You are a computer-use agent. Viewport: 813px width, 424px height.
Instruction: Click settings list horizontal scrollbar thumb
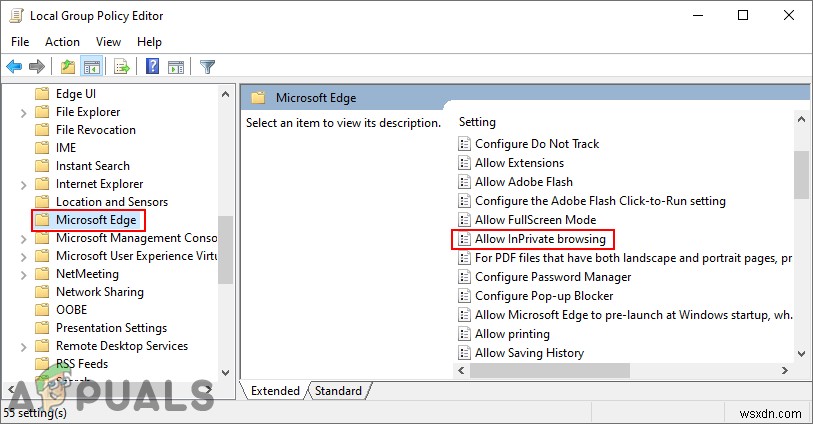tap(549, 370)
